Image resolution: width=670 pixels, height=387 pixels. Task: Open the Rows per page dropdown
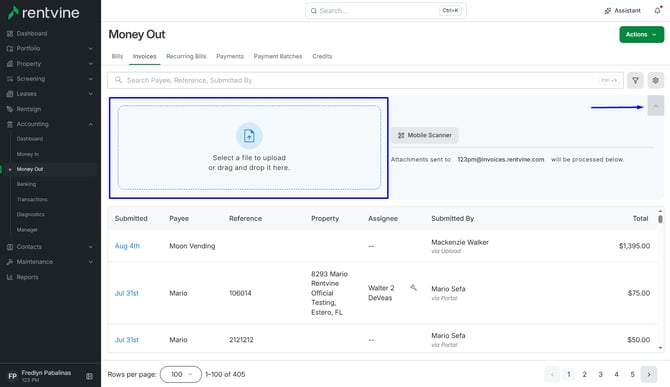coord(181,375)
